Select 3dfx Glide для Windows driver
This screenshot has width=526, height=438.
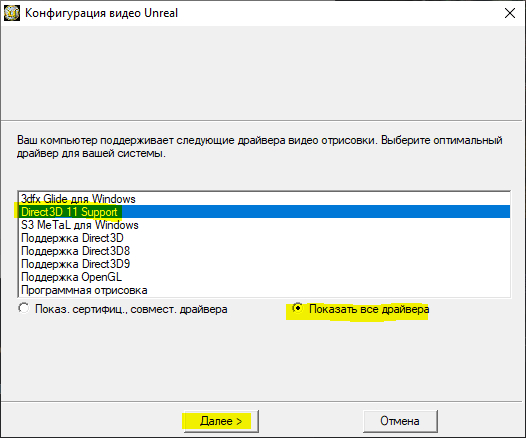point(264,199)
